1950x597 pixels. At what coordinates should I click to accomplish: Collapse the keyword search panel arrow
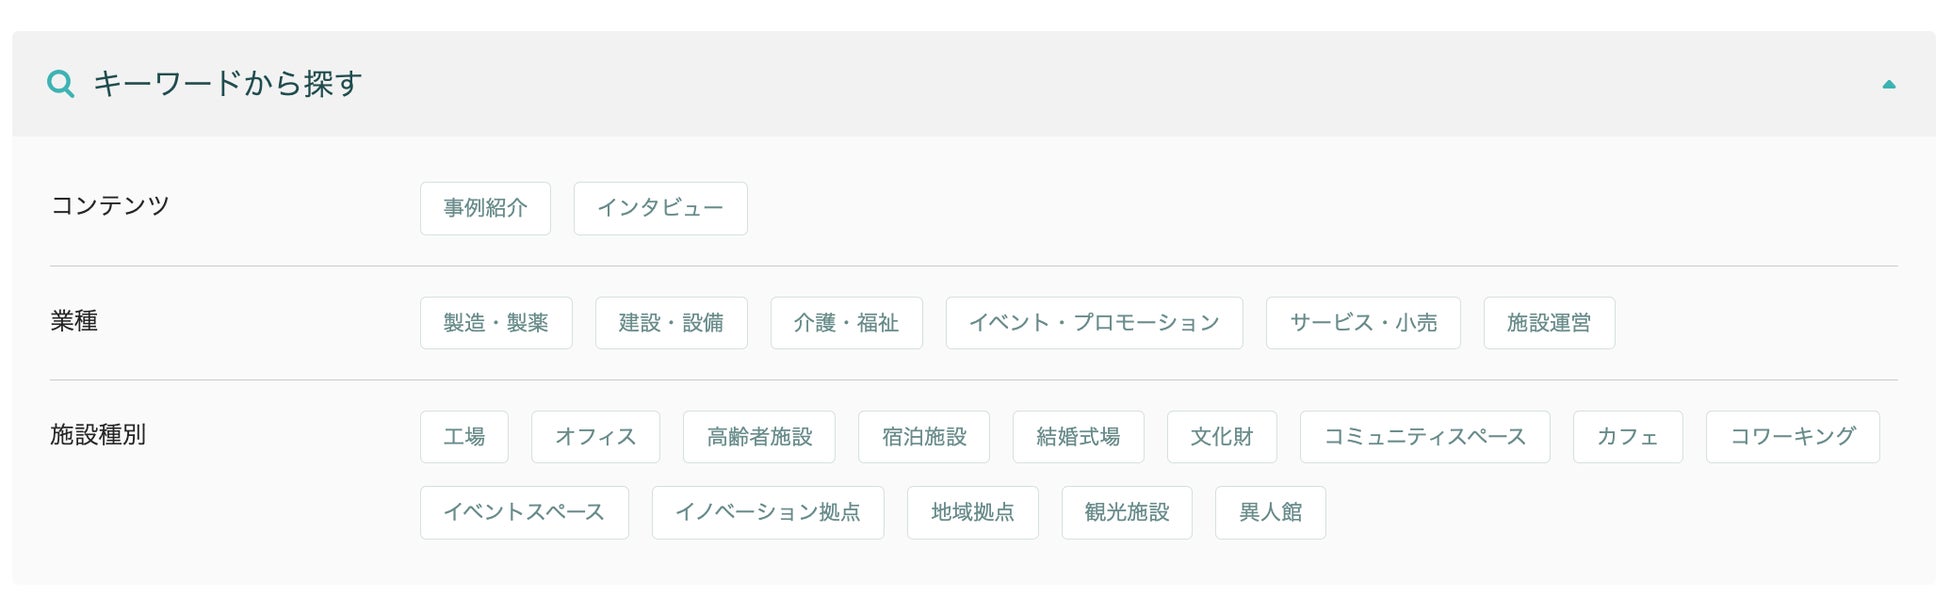(x=1888, y=85)
